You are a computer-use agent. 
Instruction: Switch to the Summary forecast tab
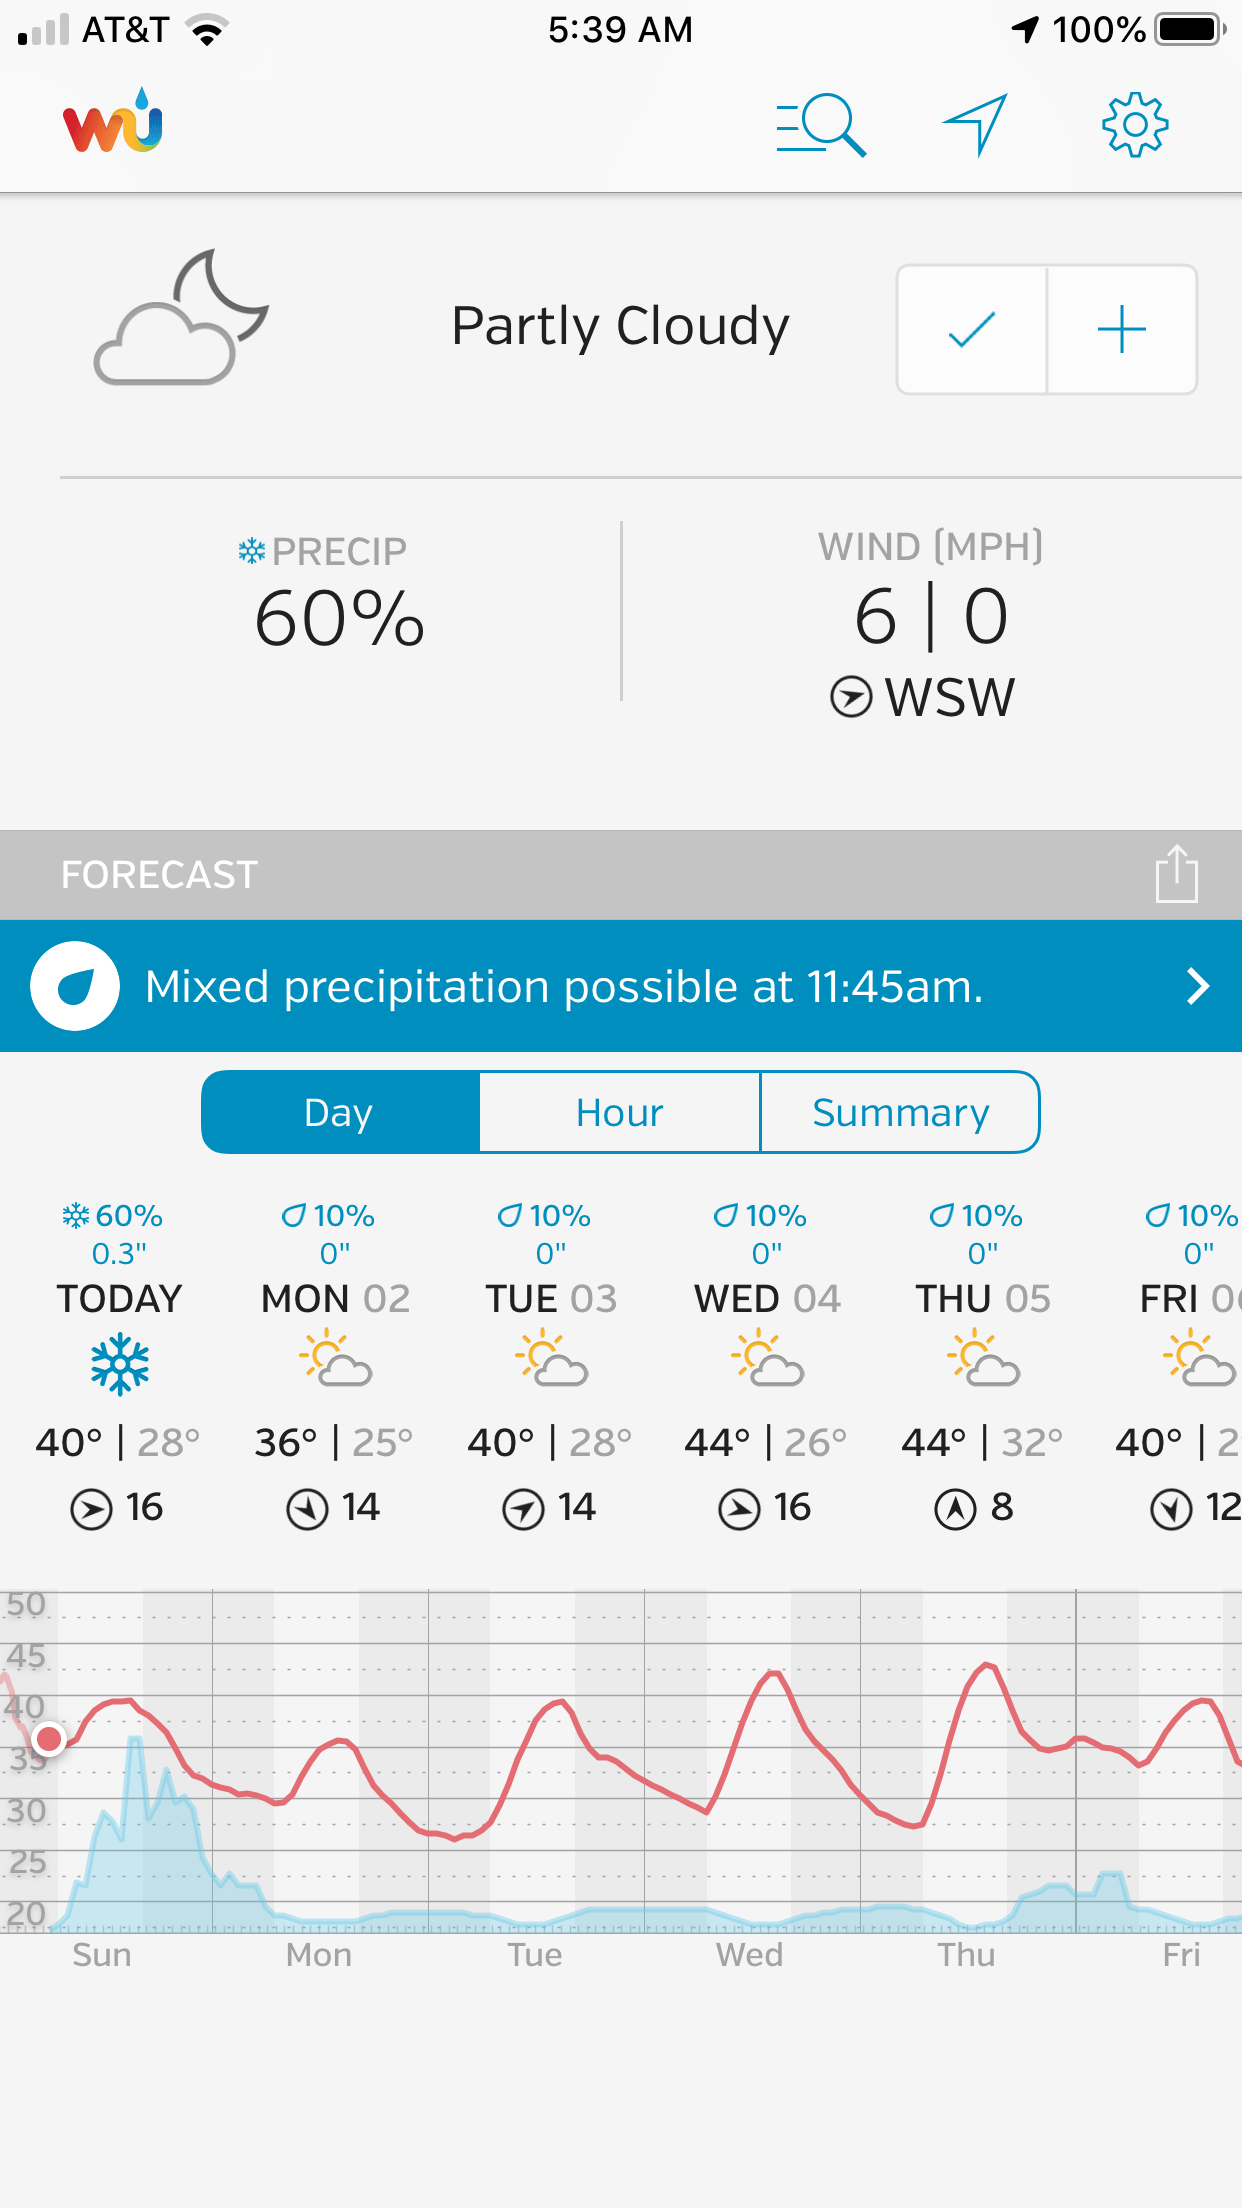pos(900,1112)
